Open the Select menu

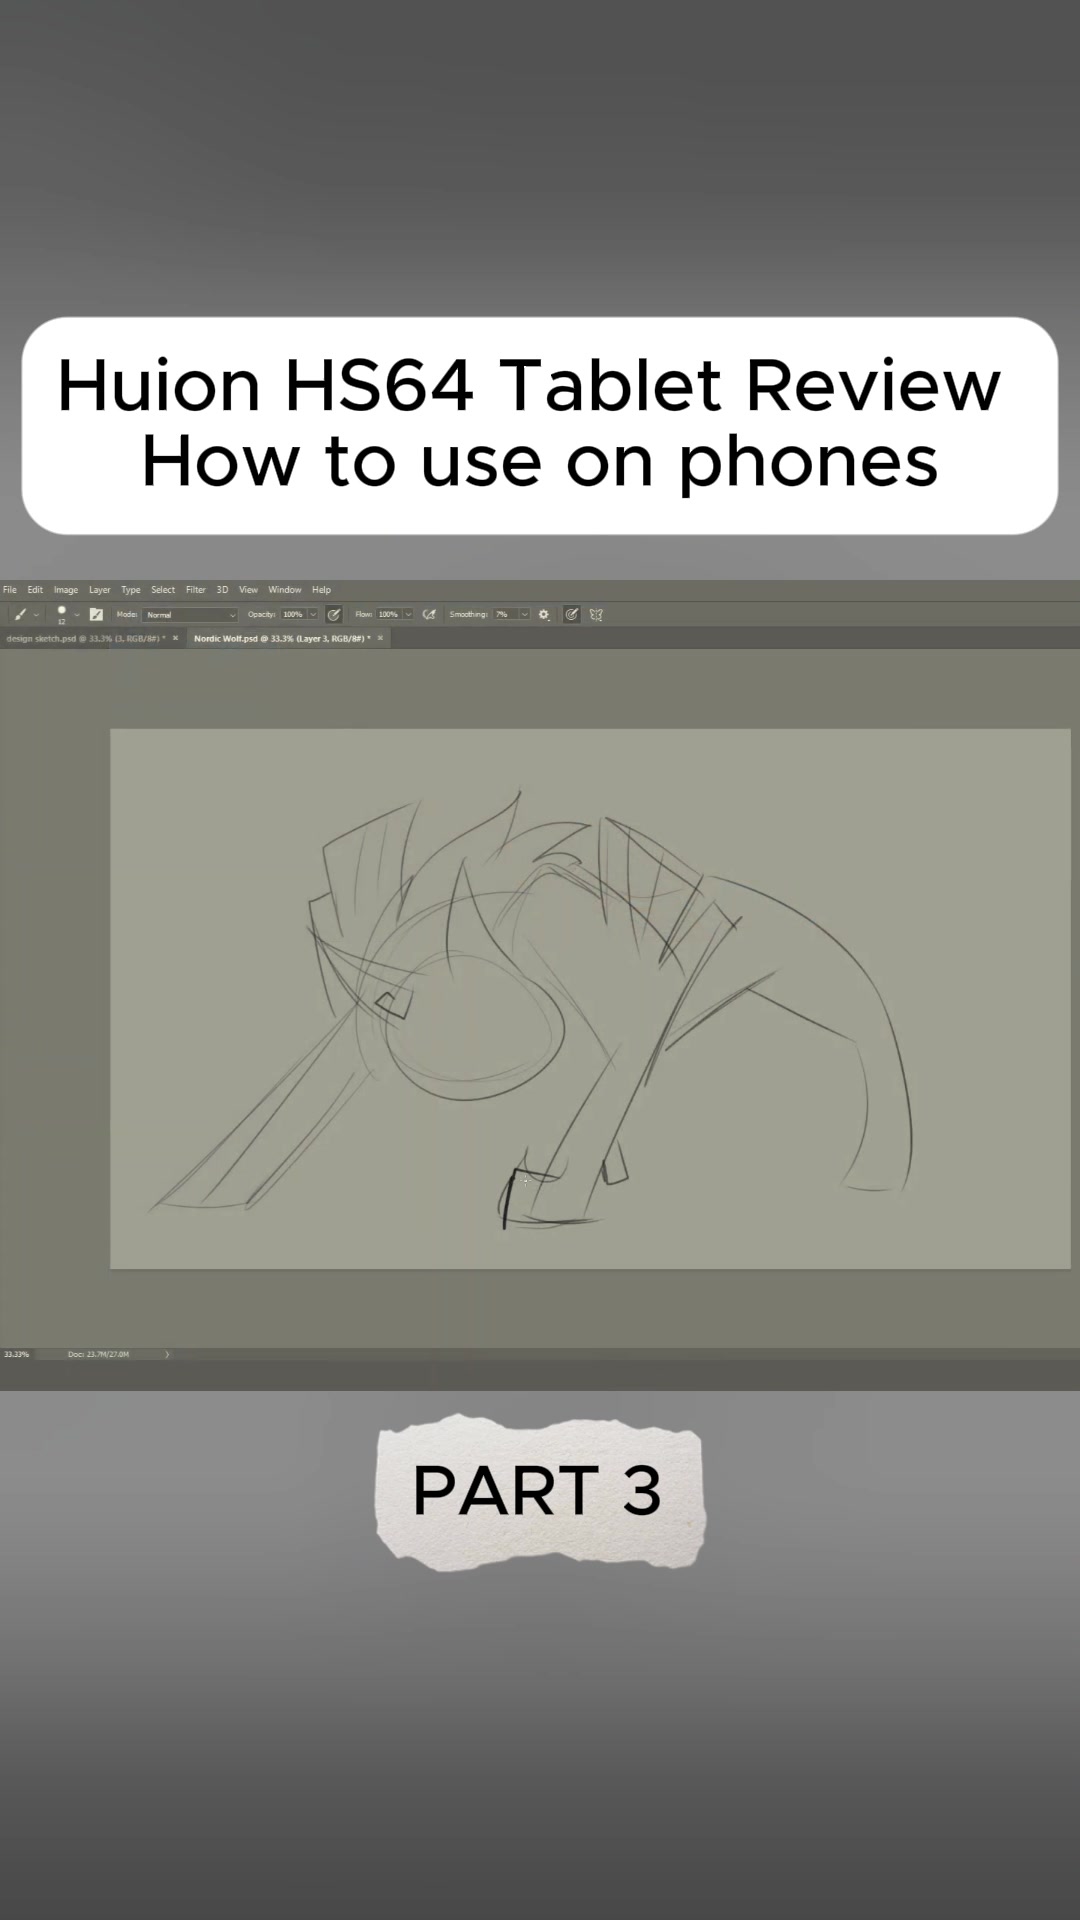click(163, 590)
